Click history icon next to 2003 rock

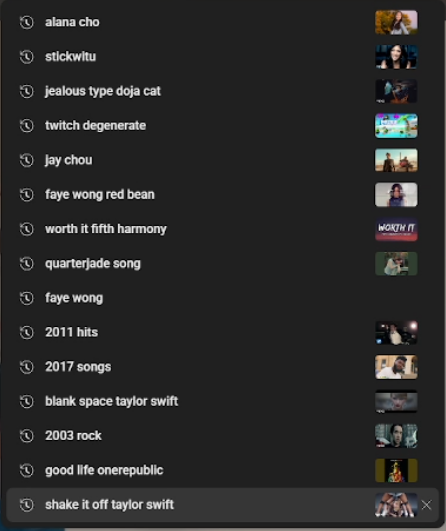coord(26,436)
